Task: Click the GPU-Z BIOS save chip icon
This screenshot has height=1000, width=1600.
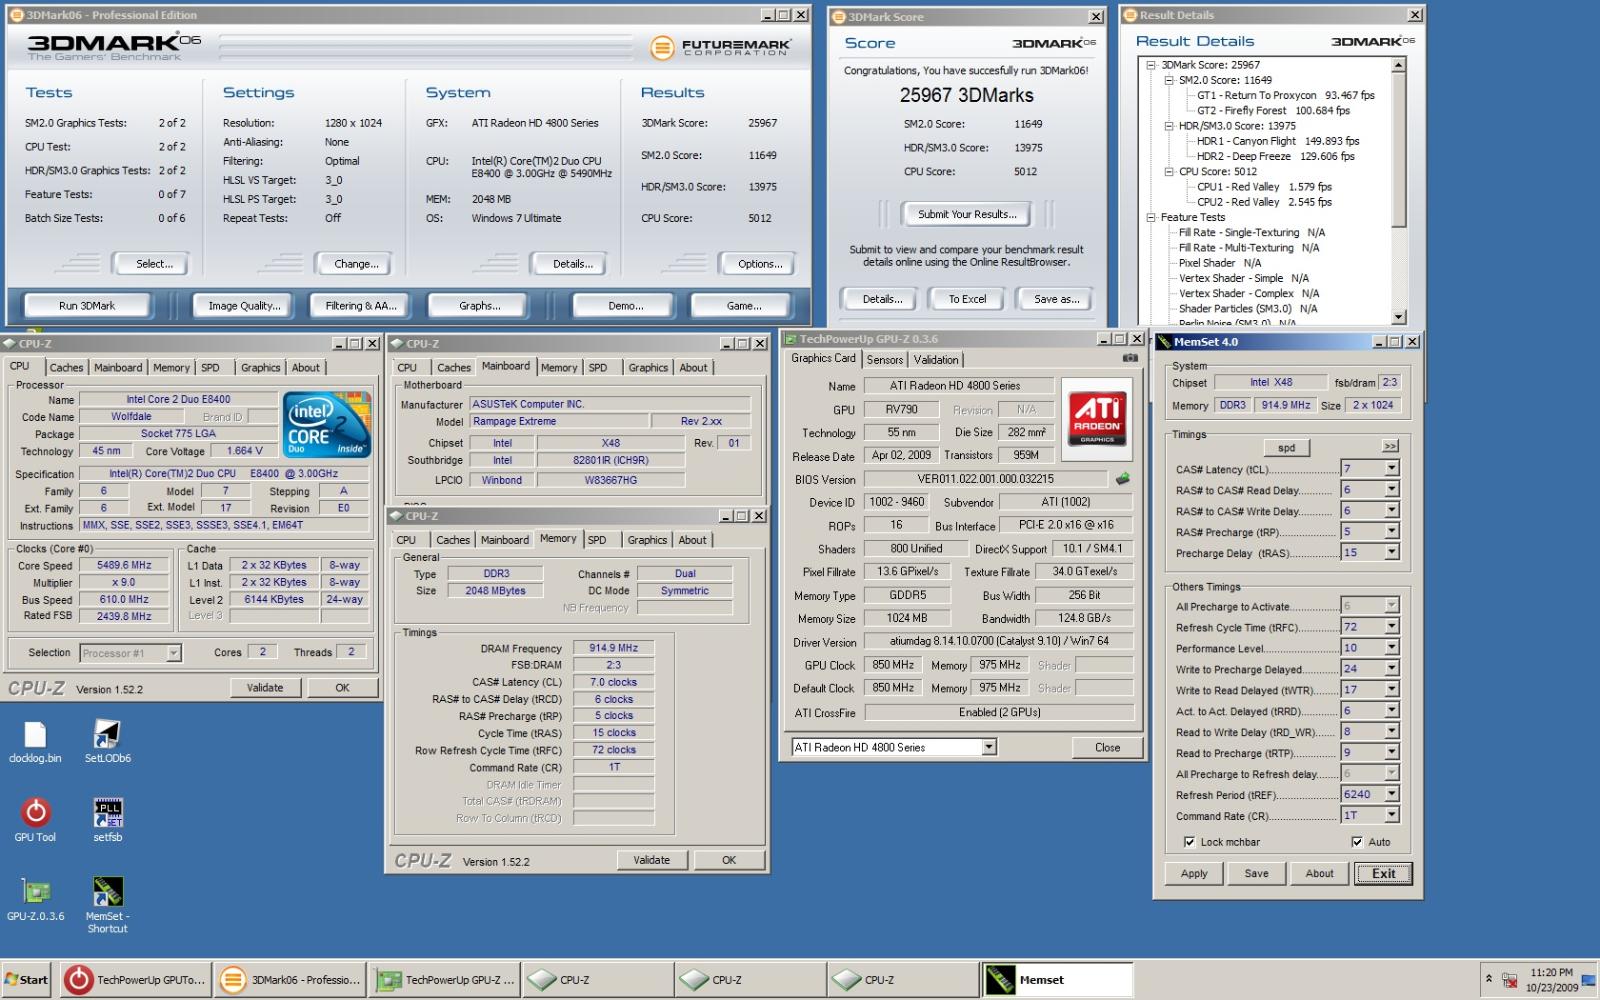Action: (x=1123, y=479)
